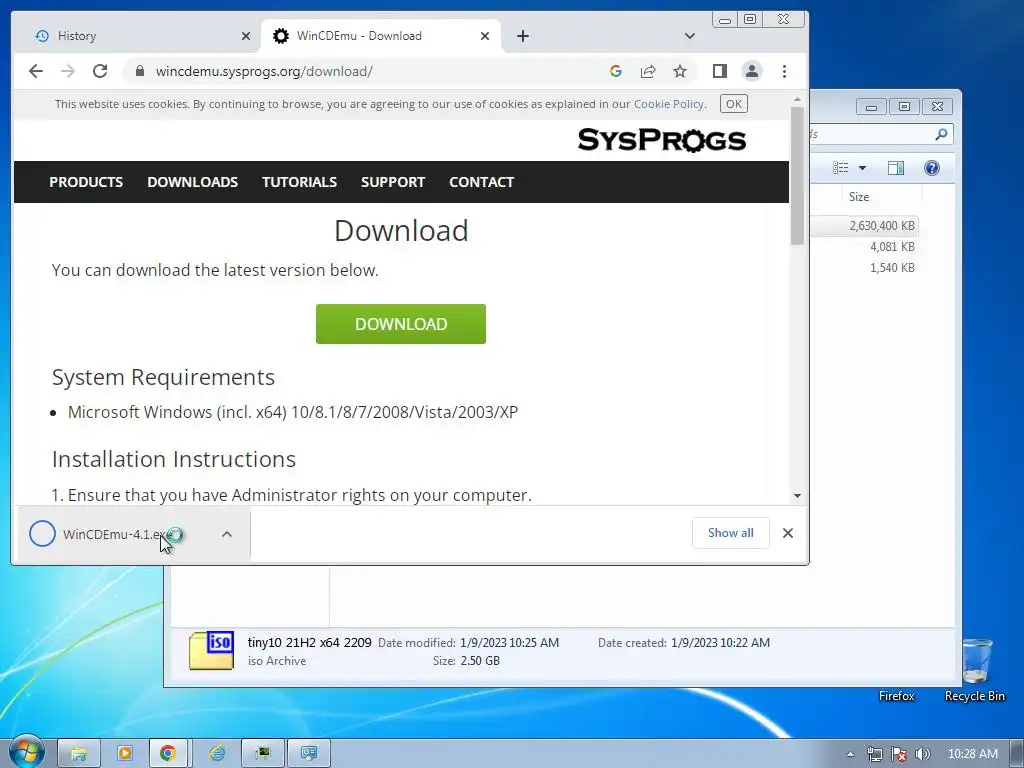Close the WinCDEmu - Download tab

tap(485, 36)
